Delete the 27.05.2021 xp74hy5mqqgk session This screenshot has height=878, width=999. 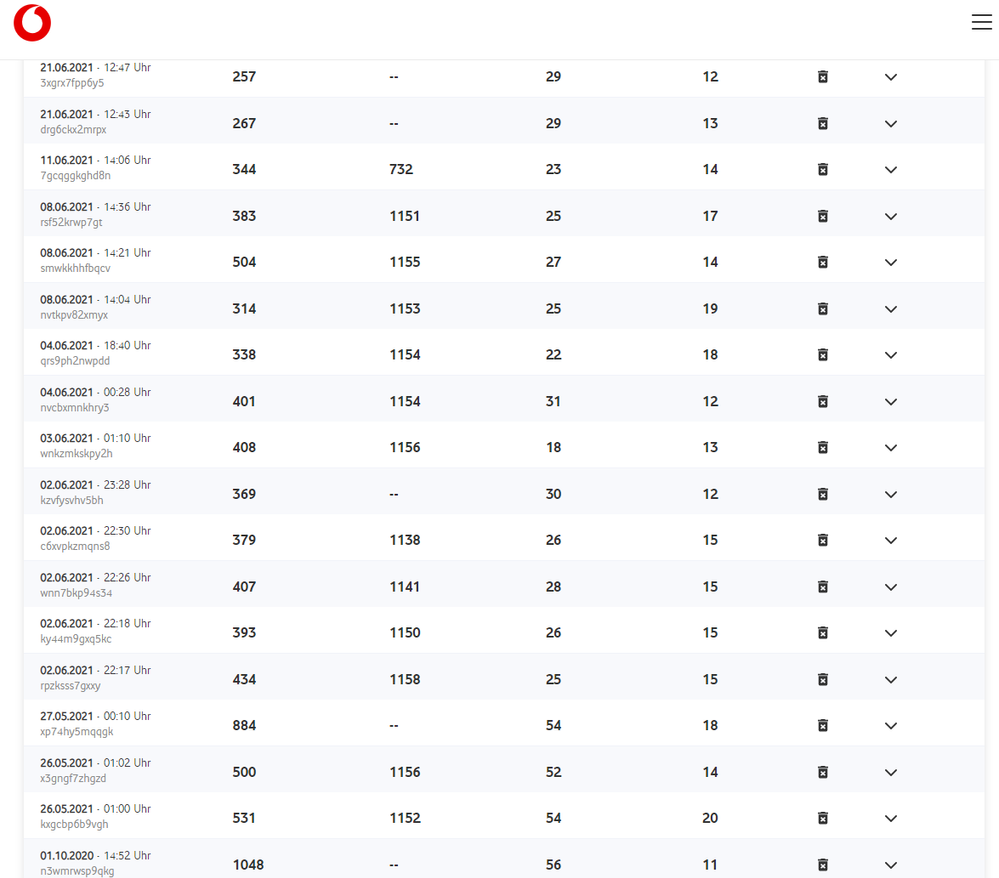coord(822,725)
